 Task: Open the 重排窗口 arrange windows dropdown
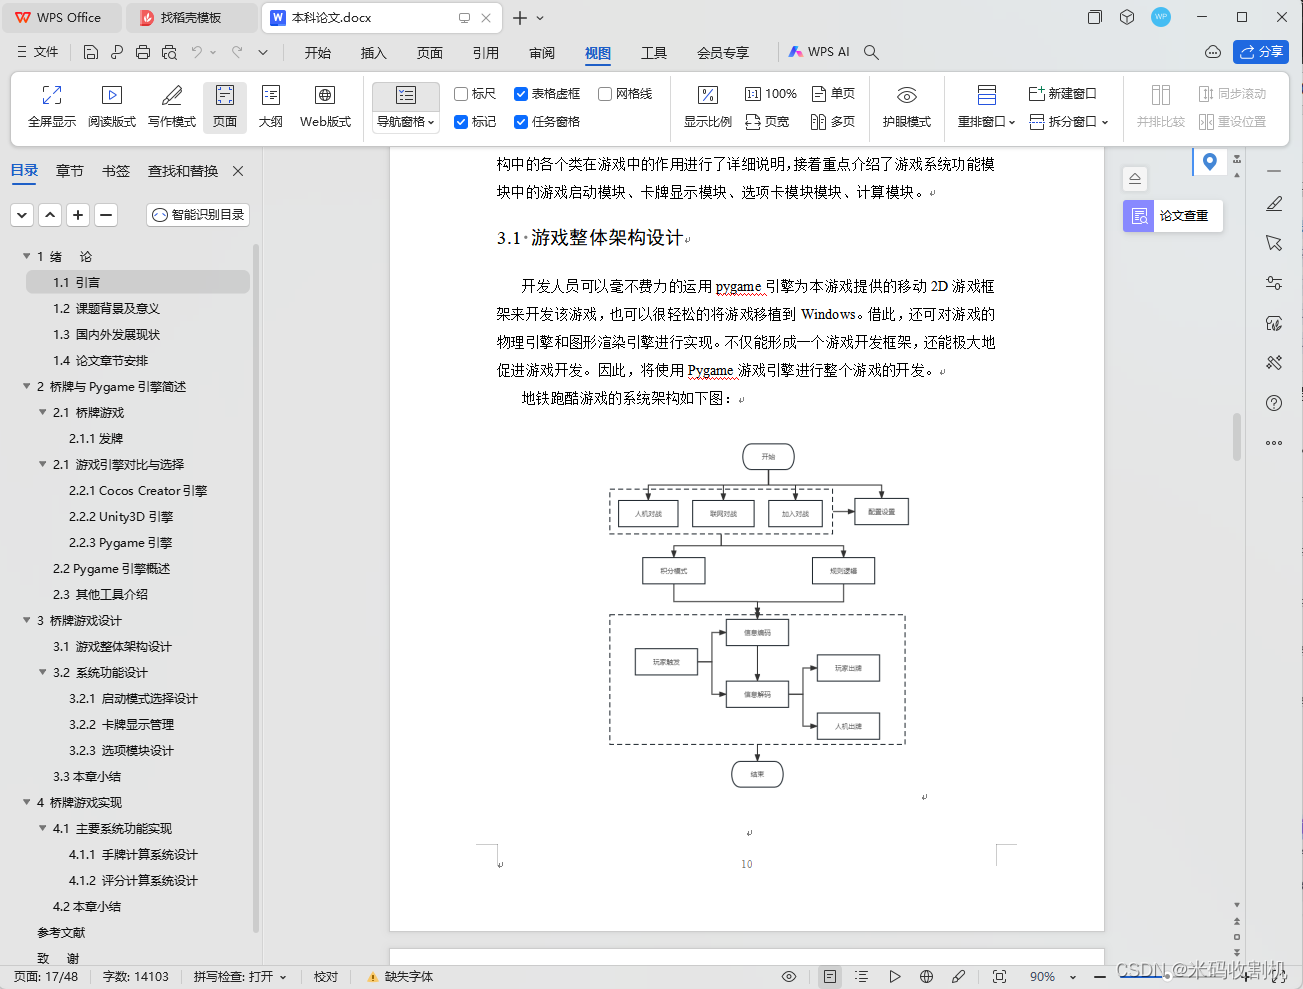coord(986,121)
